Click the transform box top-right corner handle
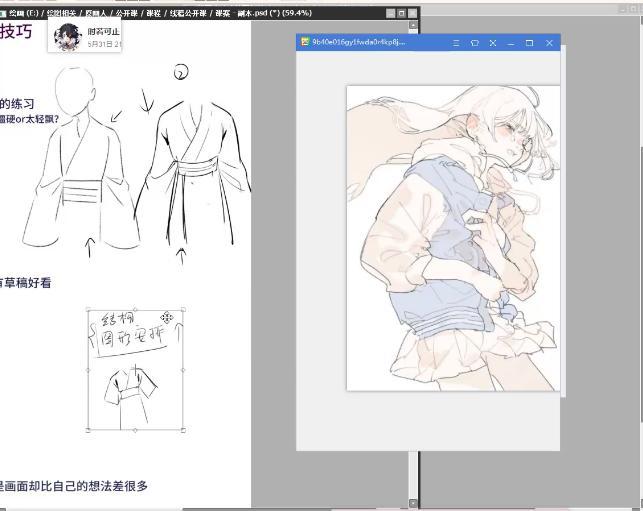This screenshot has width=643, height=511. pos(183,310)
